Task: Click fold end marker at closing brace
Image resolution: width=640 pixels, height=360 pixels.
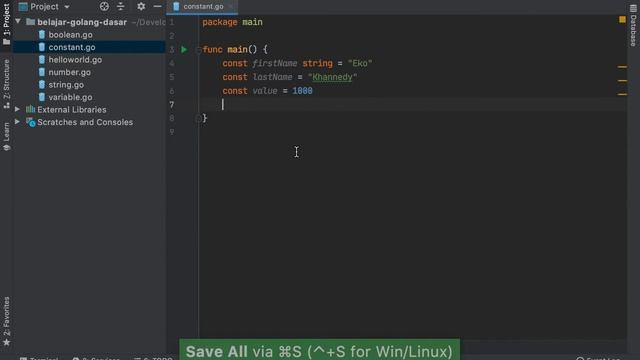Action: point(198,118)
